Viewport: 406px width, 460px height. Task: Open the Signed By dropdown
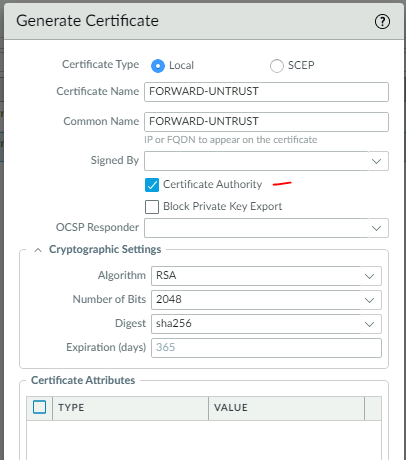click(x=266, y=161)
